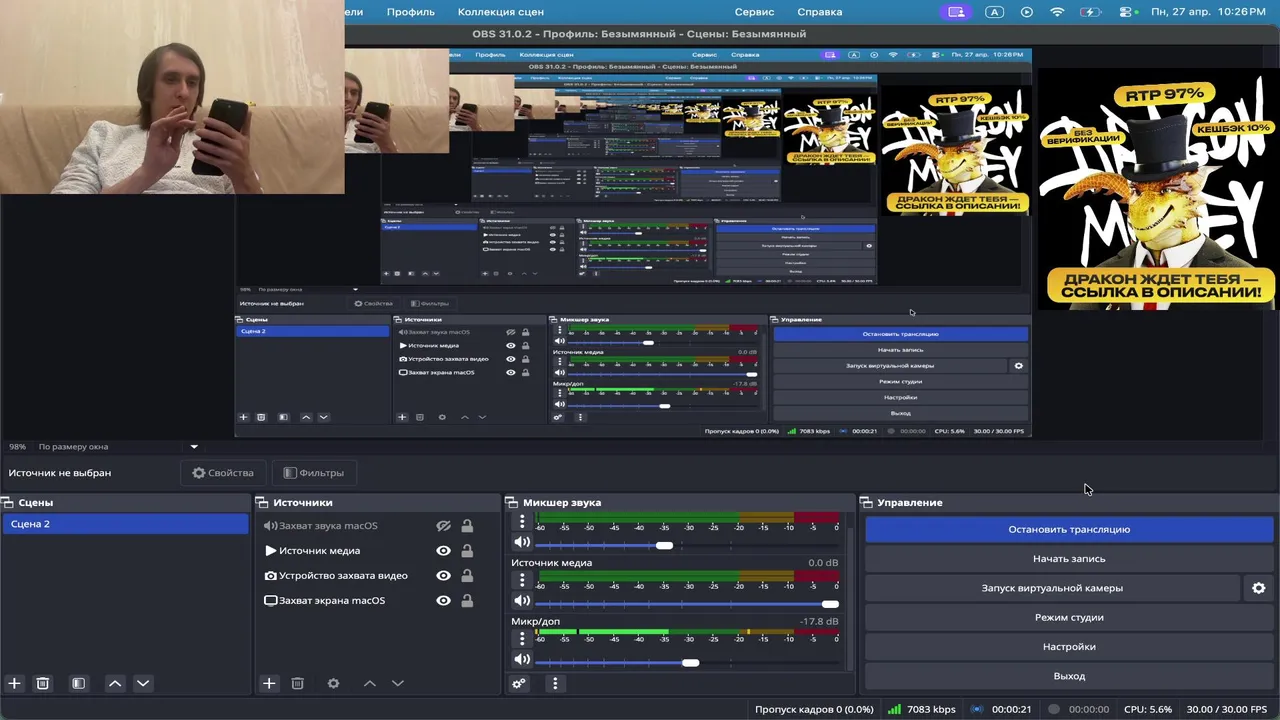Open Wi-Fi status menu

(1057, 12)
